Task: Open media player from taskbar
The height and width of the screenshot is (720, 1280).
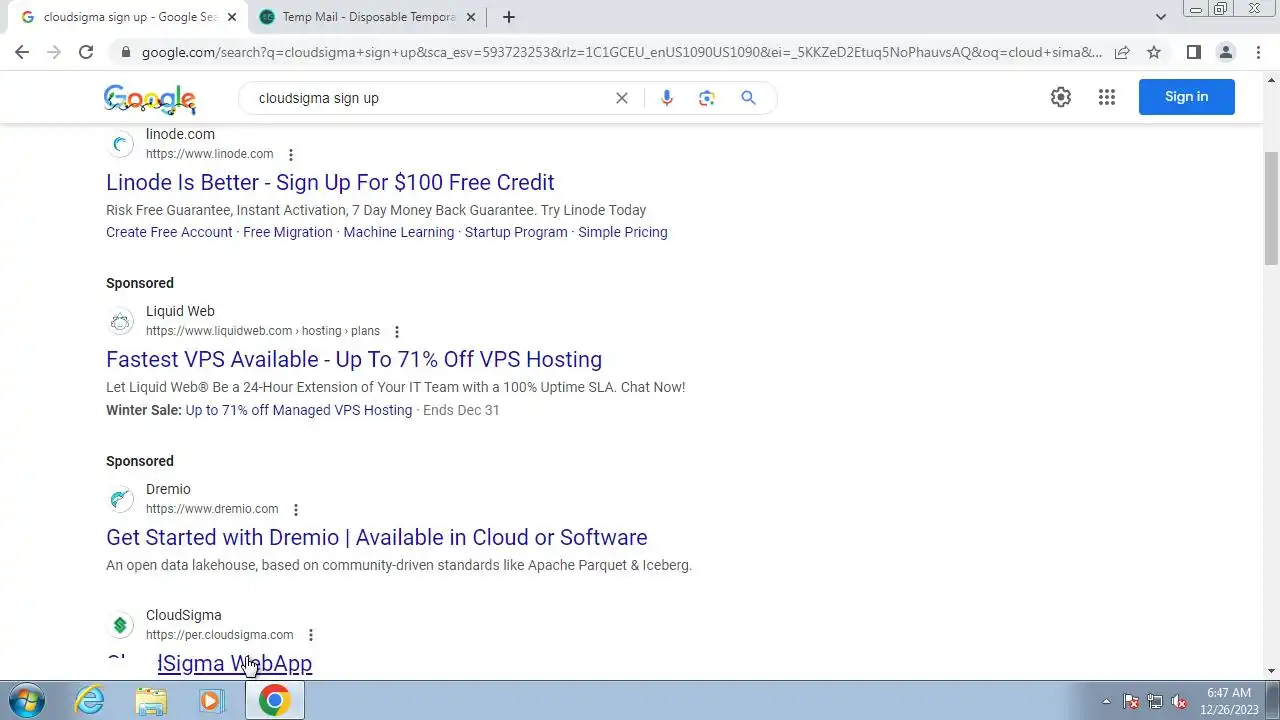Action: [211, 701]
